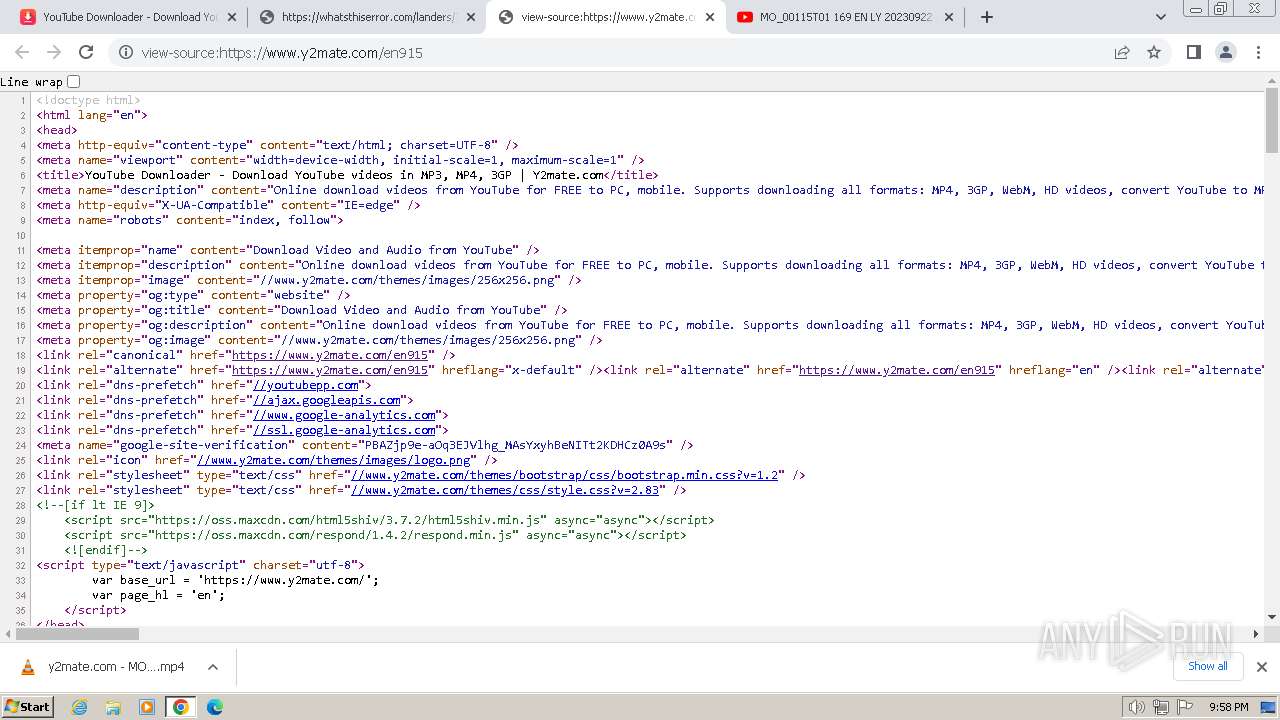Go back with the browser back arrow
Screen dimensions: 1280x720
pos(22,52)
